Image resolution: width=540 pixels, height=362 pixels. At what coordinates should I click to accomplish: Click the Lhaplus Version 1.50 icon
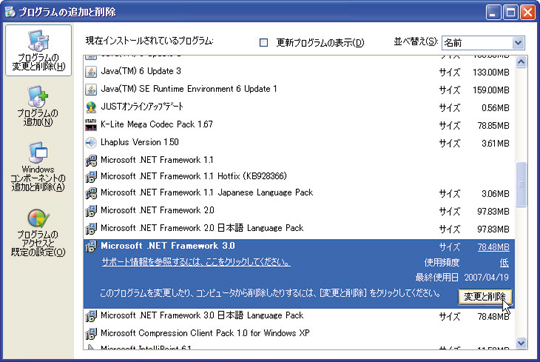click(91, 143)
